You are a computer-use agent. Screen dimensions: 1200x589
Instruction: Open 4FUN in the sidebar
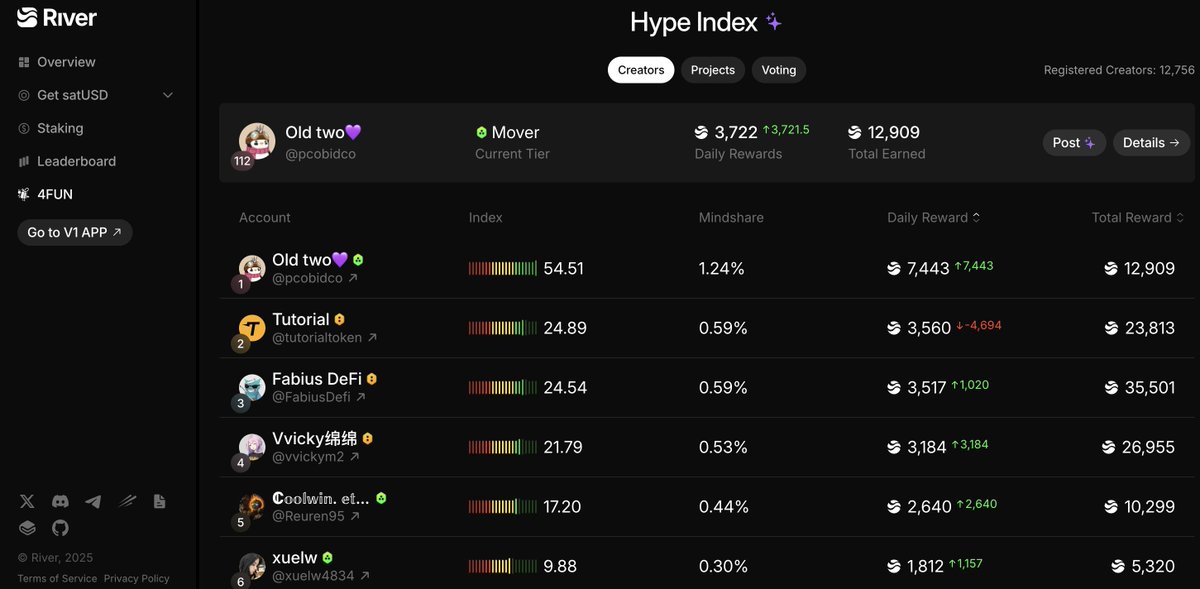point(45,194)
